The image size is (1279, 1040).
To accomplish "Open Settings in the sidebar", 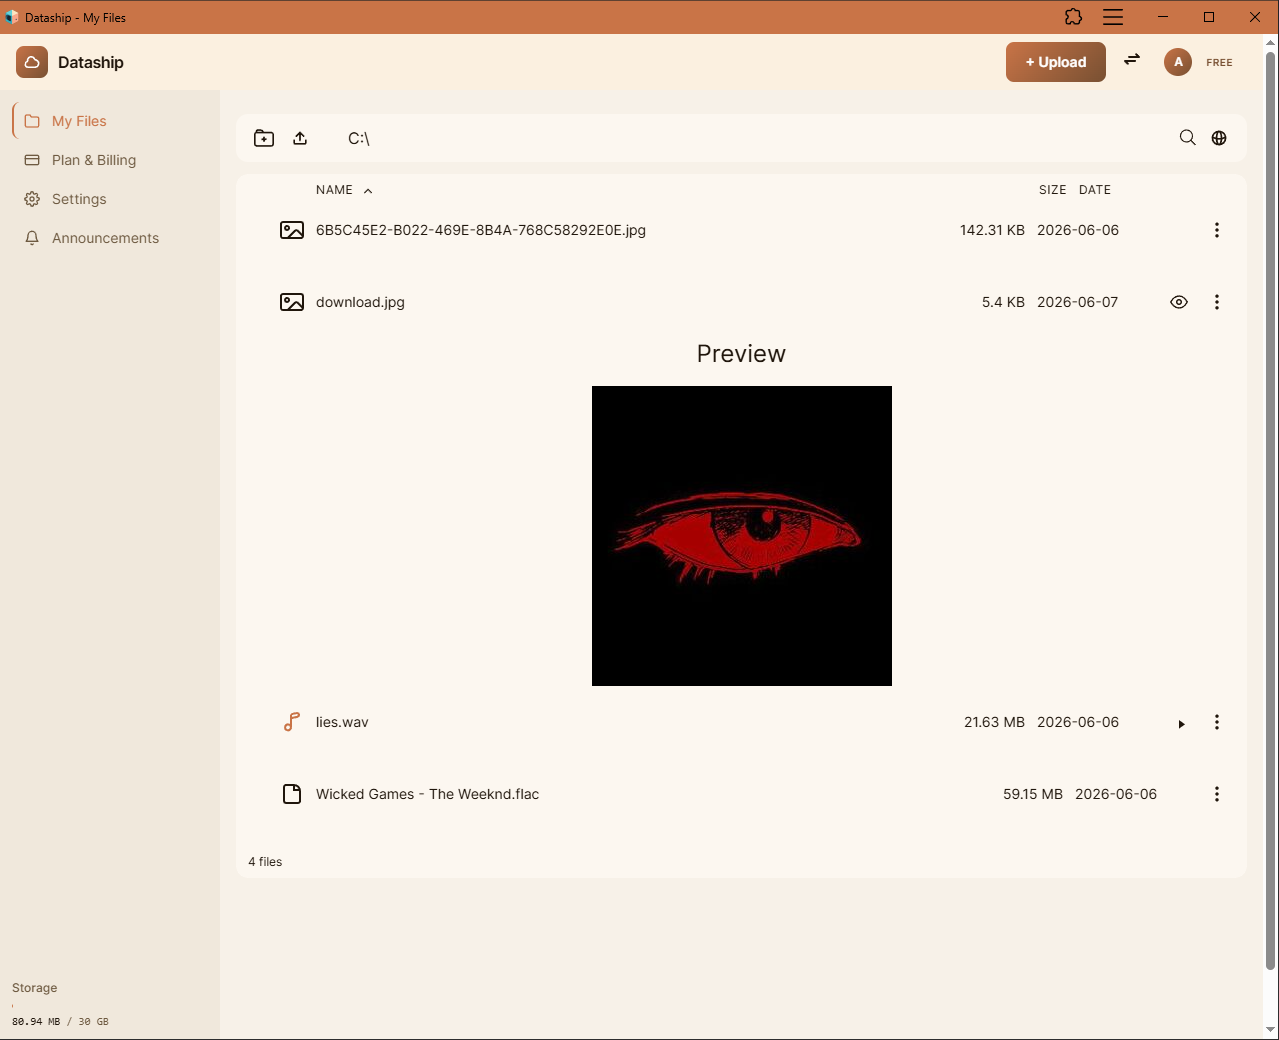I will coord(110,199).
